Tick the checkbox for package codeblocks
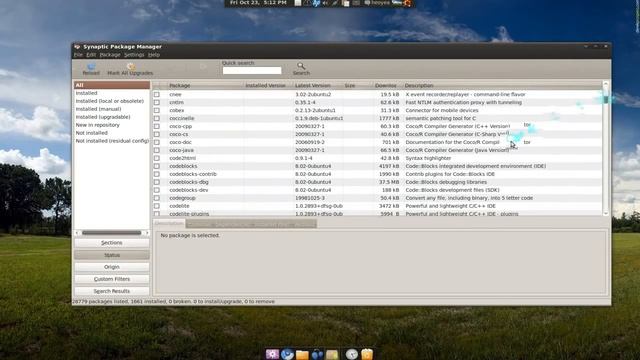Screen dimensions: 640x360 tap(157, 166)
